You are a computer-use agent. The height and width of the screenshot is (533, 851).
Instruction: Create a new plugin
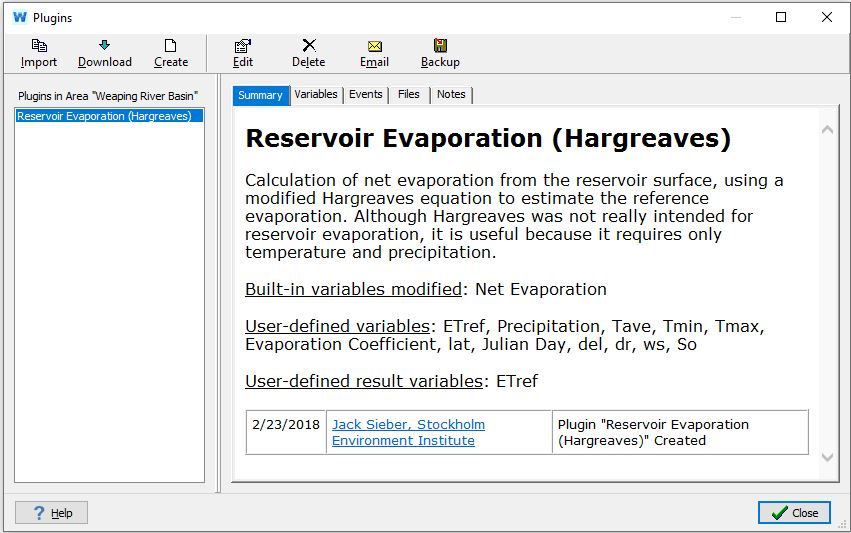pyautogui.click(x=170, y=53)
